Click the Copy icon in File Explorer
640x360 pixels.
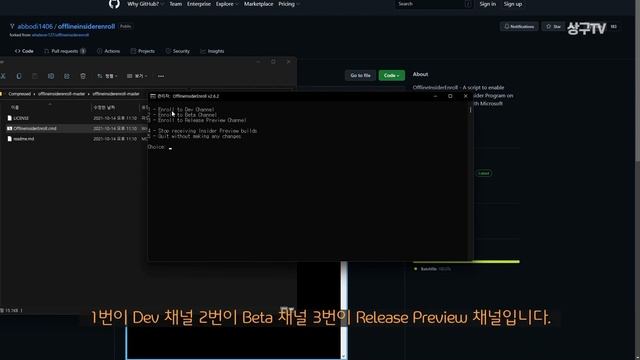point(19,76)
